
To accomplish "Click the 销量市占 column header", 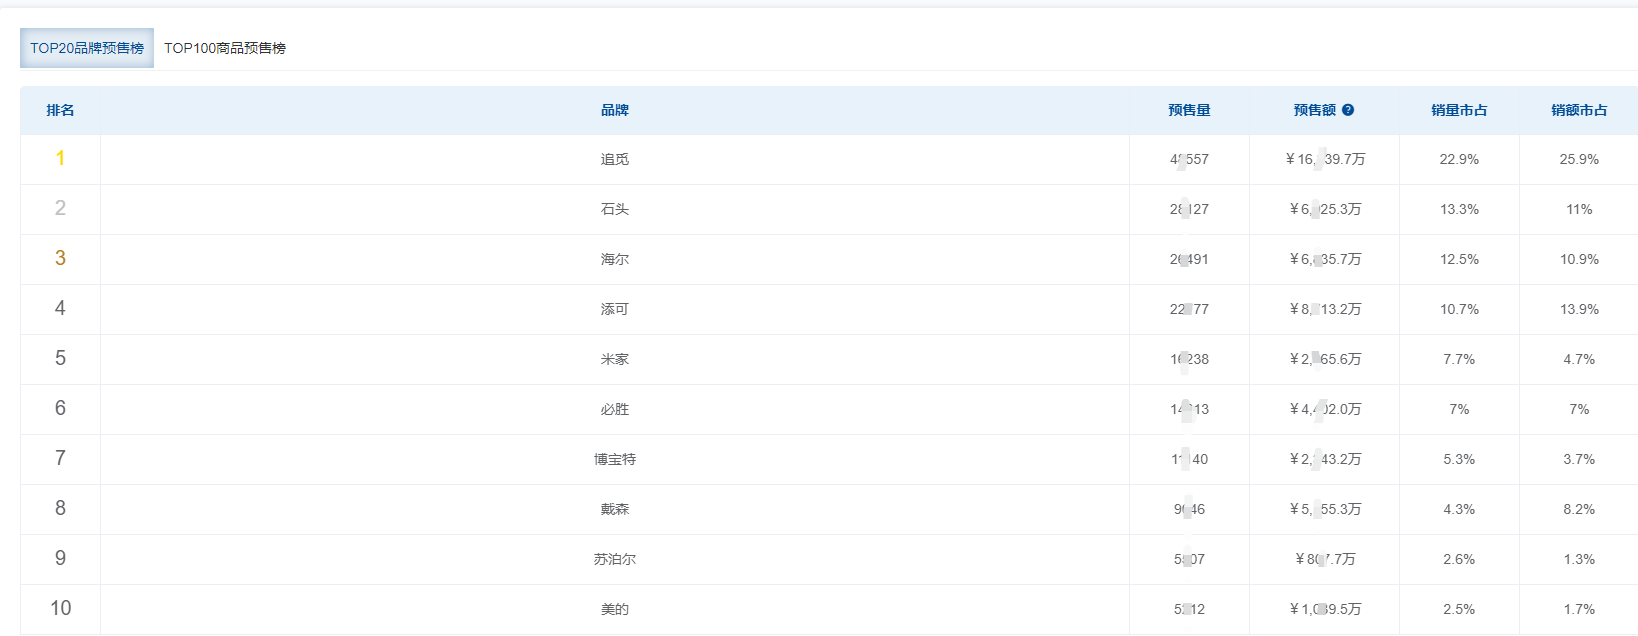I will pyautogui.click(x=1459, y=110).
